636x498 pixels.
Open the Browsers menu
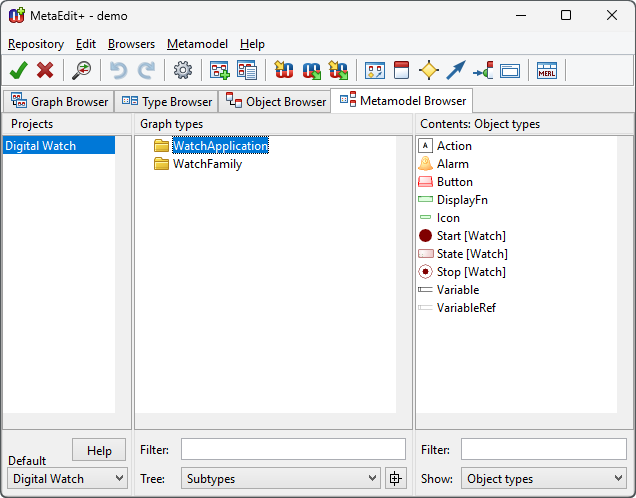point(131,44)
